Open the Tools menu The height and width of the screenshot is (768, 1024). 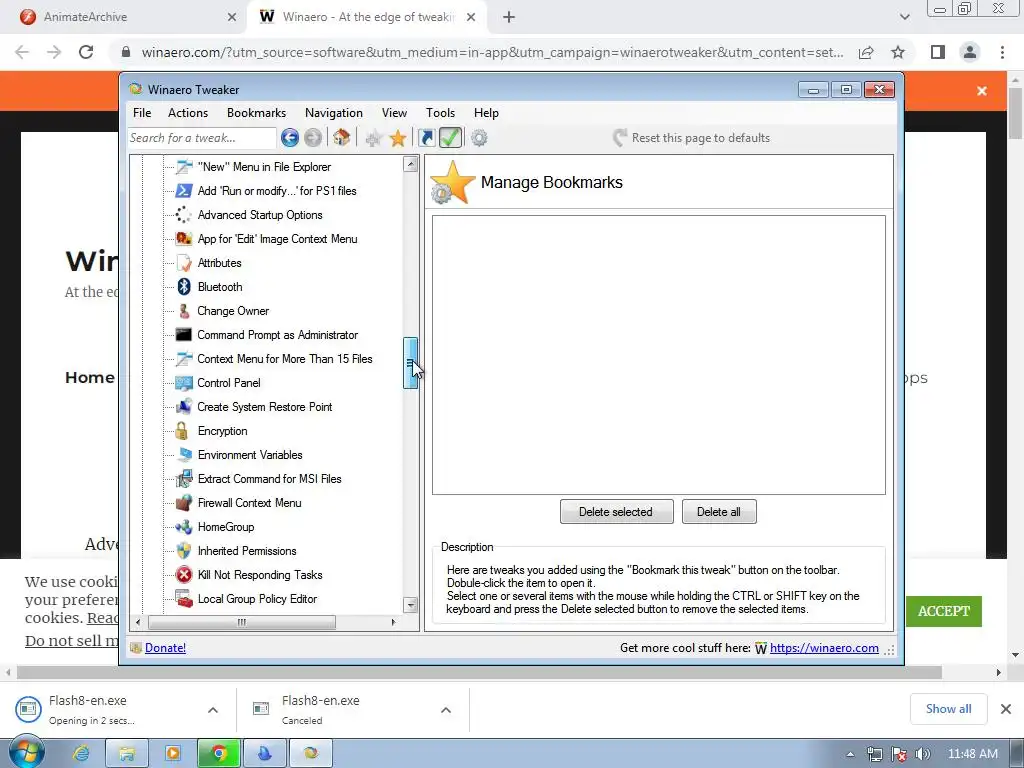click(440, 113)
